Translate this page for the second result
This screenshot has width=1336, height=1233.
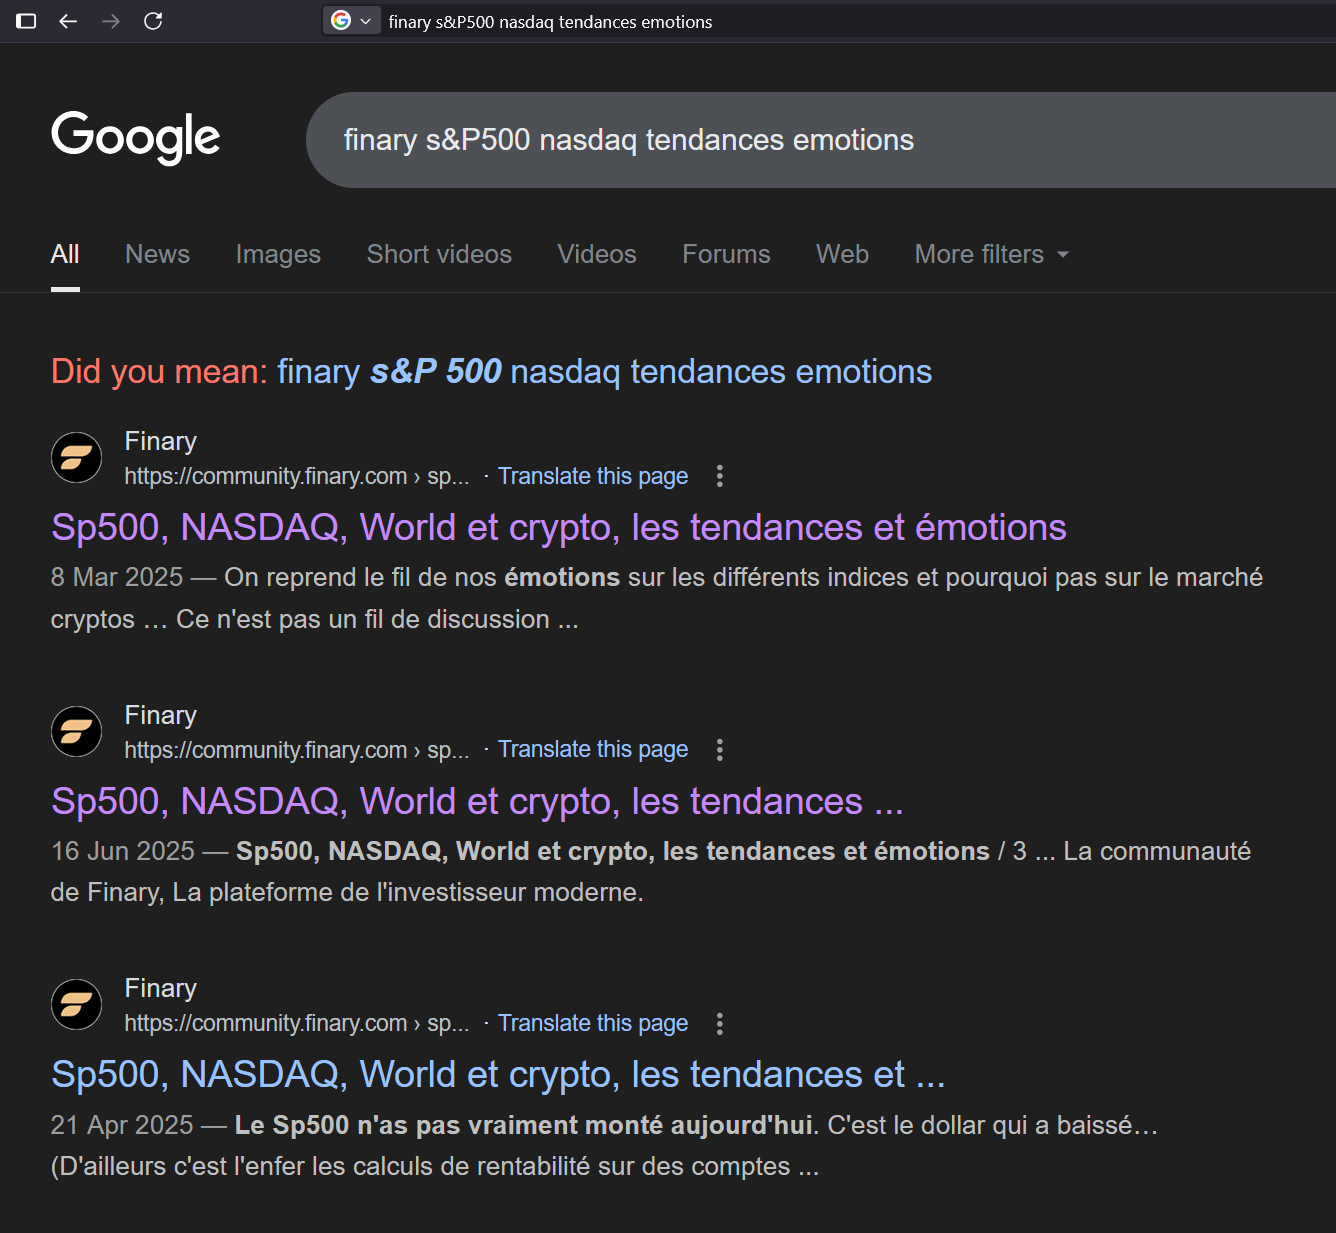593,750
